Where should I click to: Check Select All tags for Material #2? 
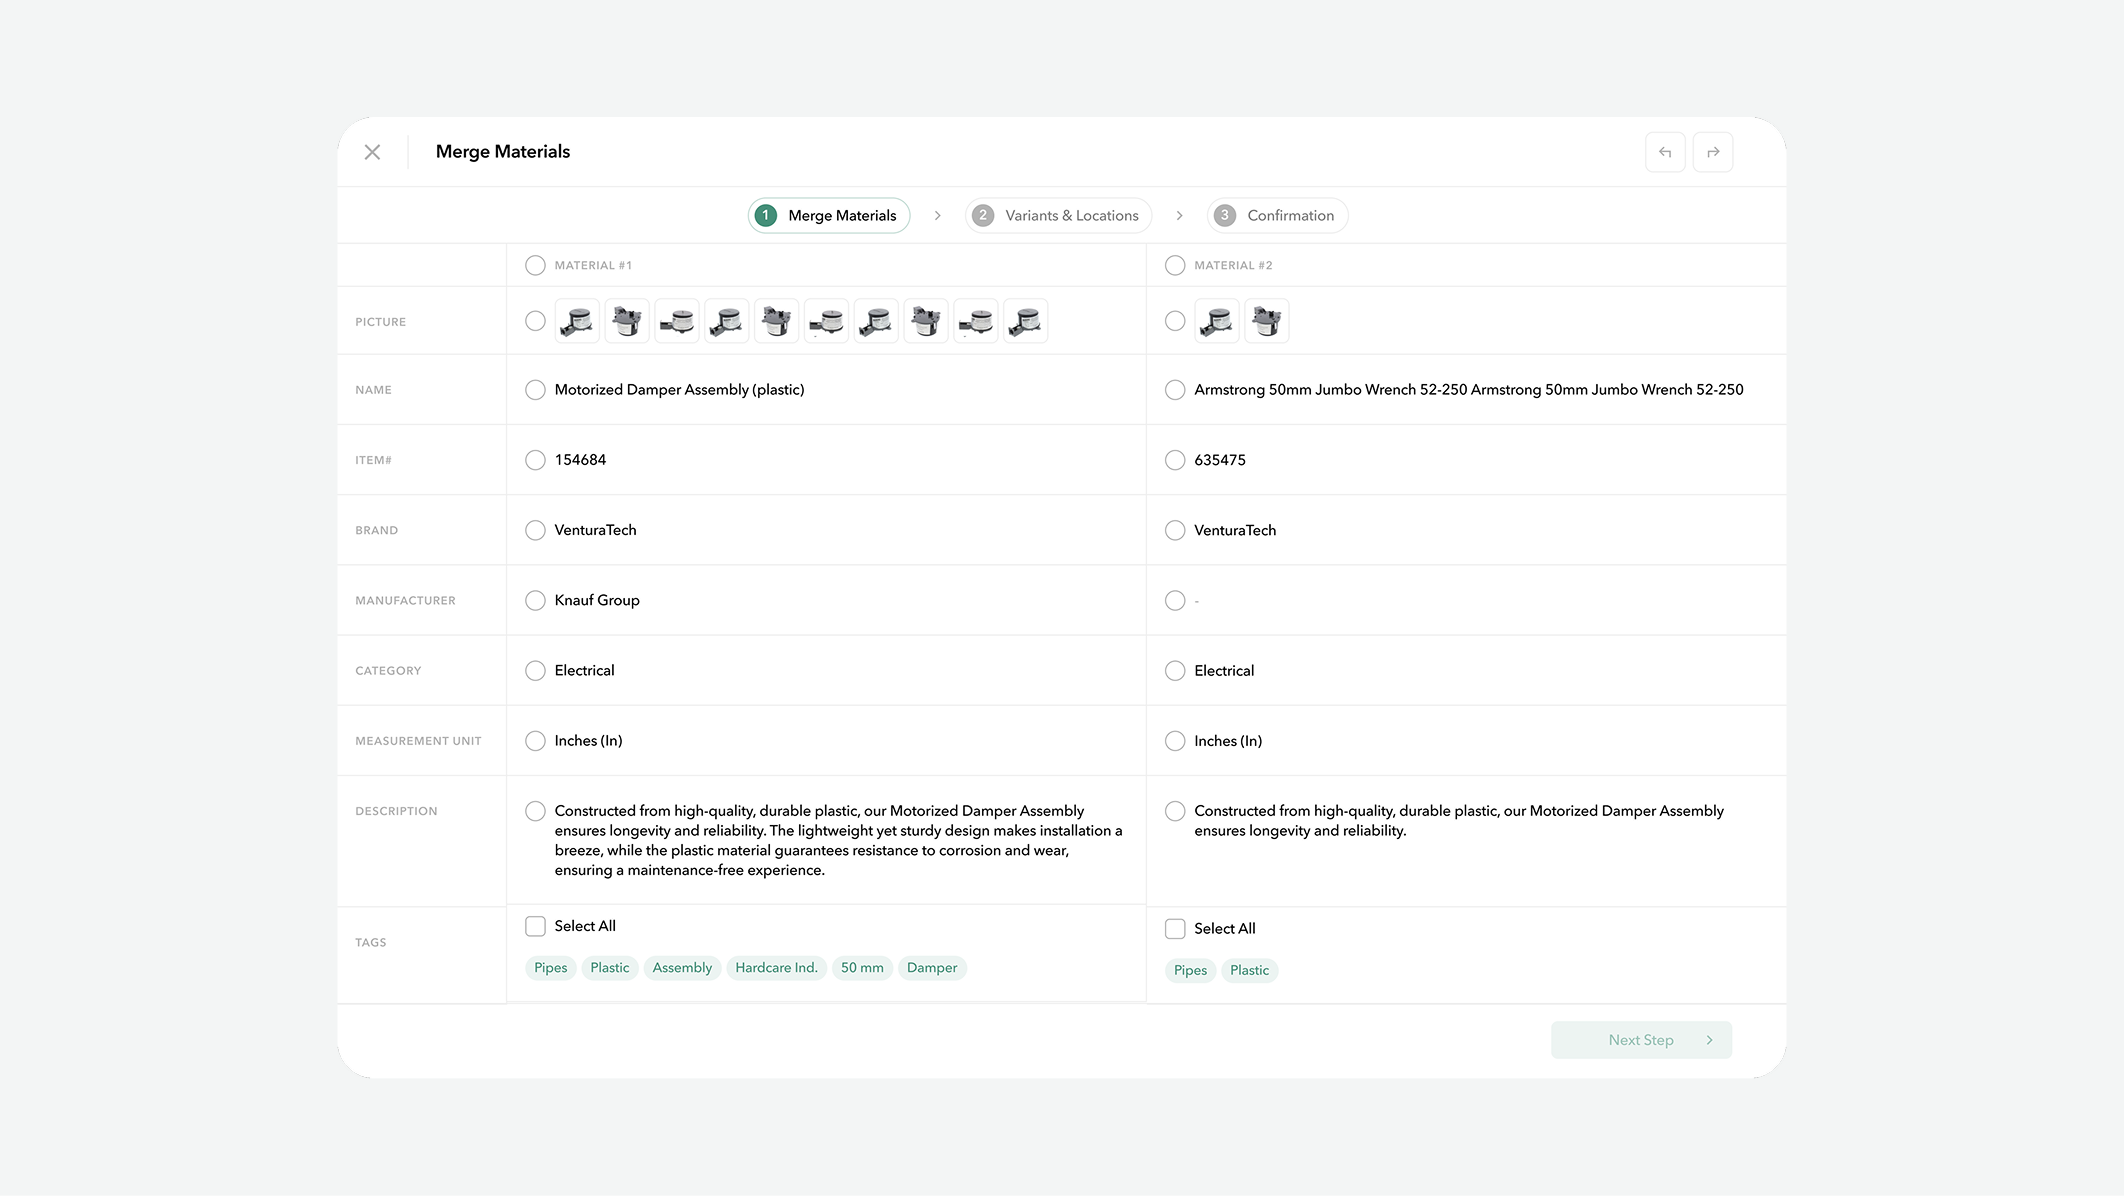click(x=1175, y=929)
